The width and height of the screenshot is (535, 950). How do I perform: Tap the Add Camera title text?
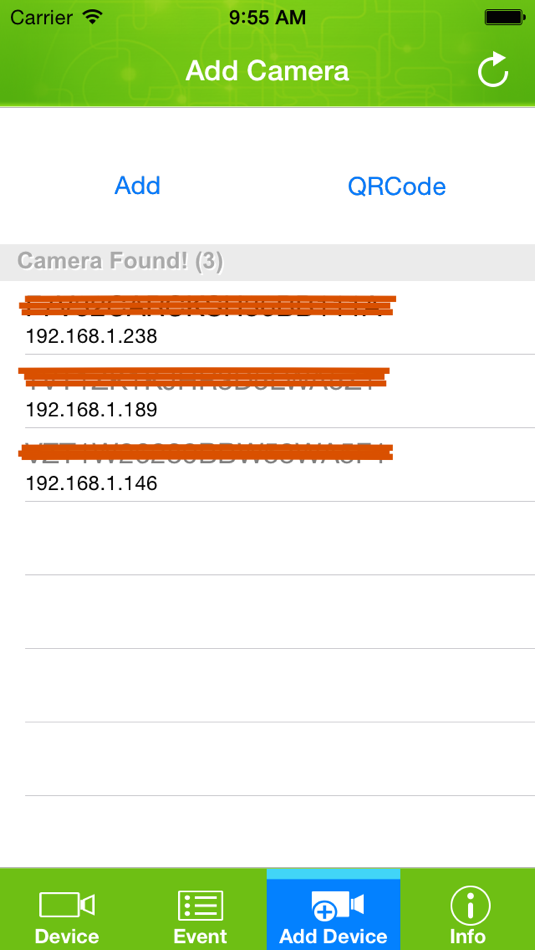click(x=267, y=71)
